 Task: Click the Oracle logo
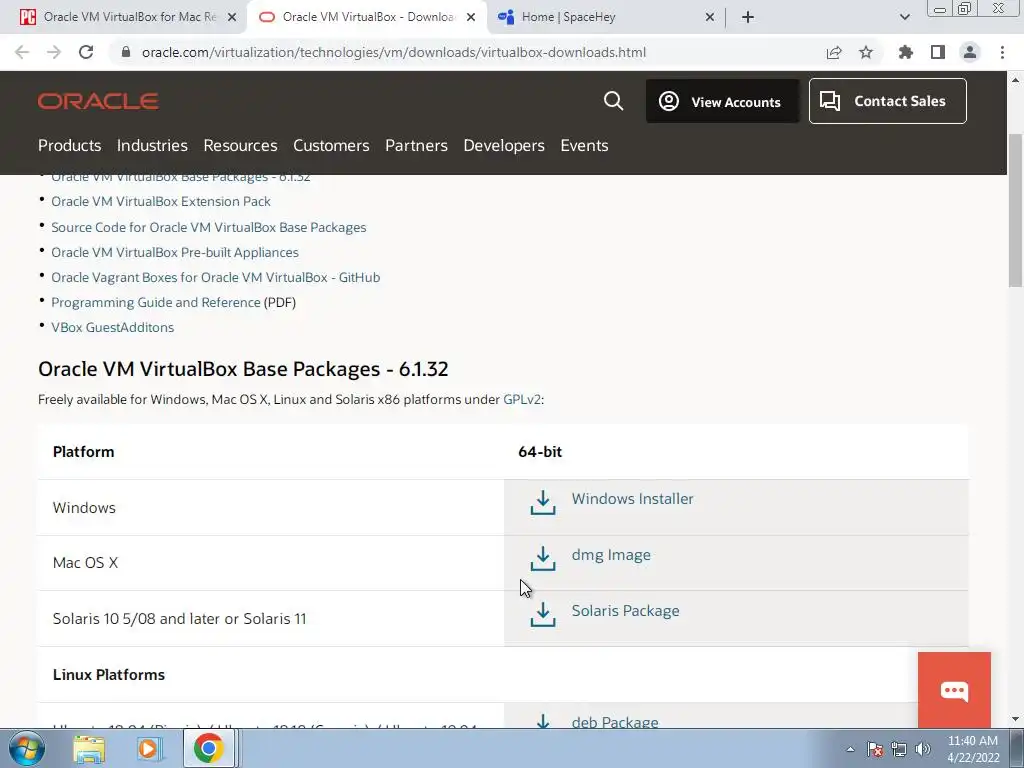coord(98,101)
